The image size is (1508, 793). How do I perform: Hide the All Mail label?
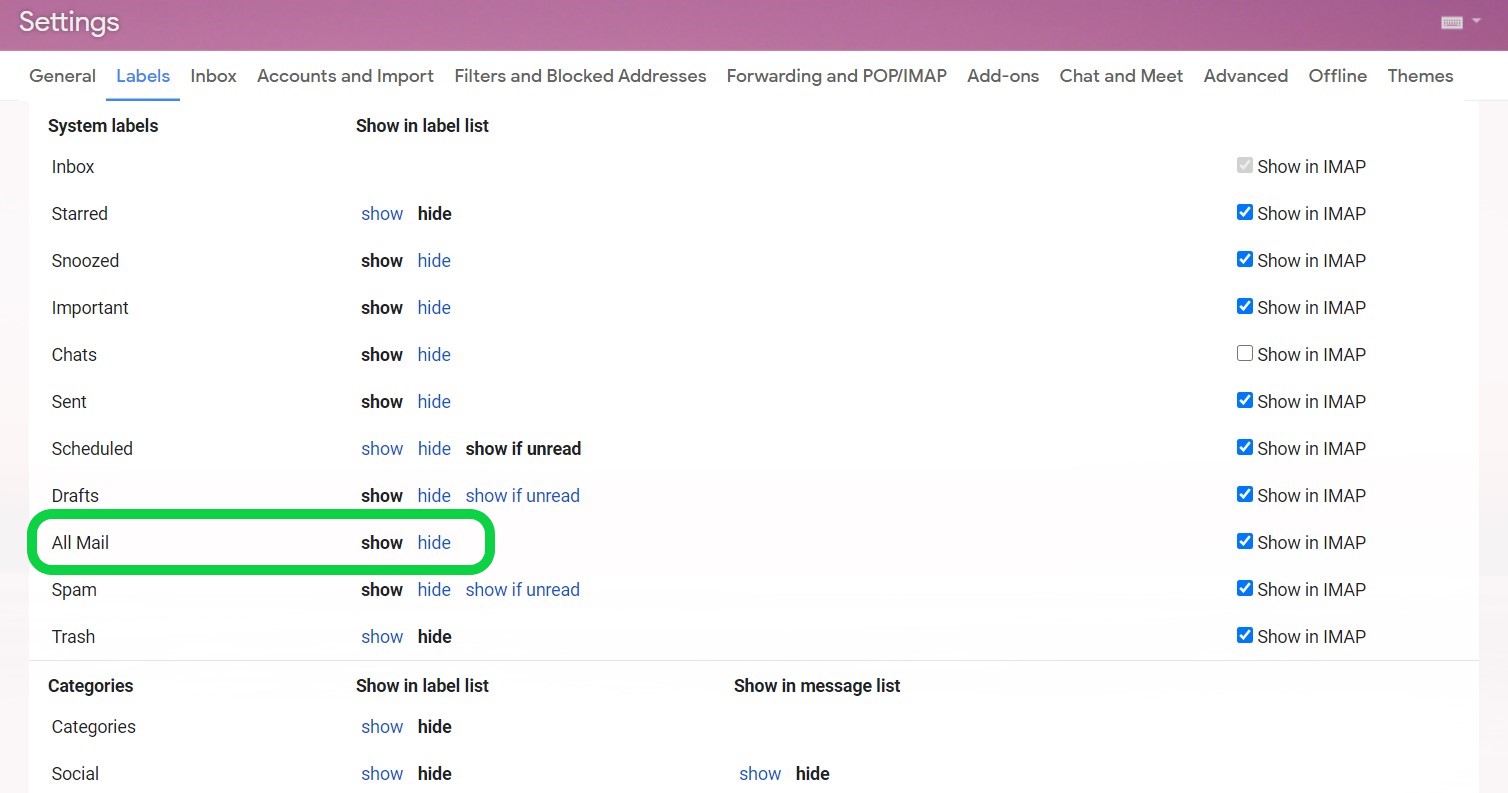pos(434,543)
